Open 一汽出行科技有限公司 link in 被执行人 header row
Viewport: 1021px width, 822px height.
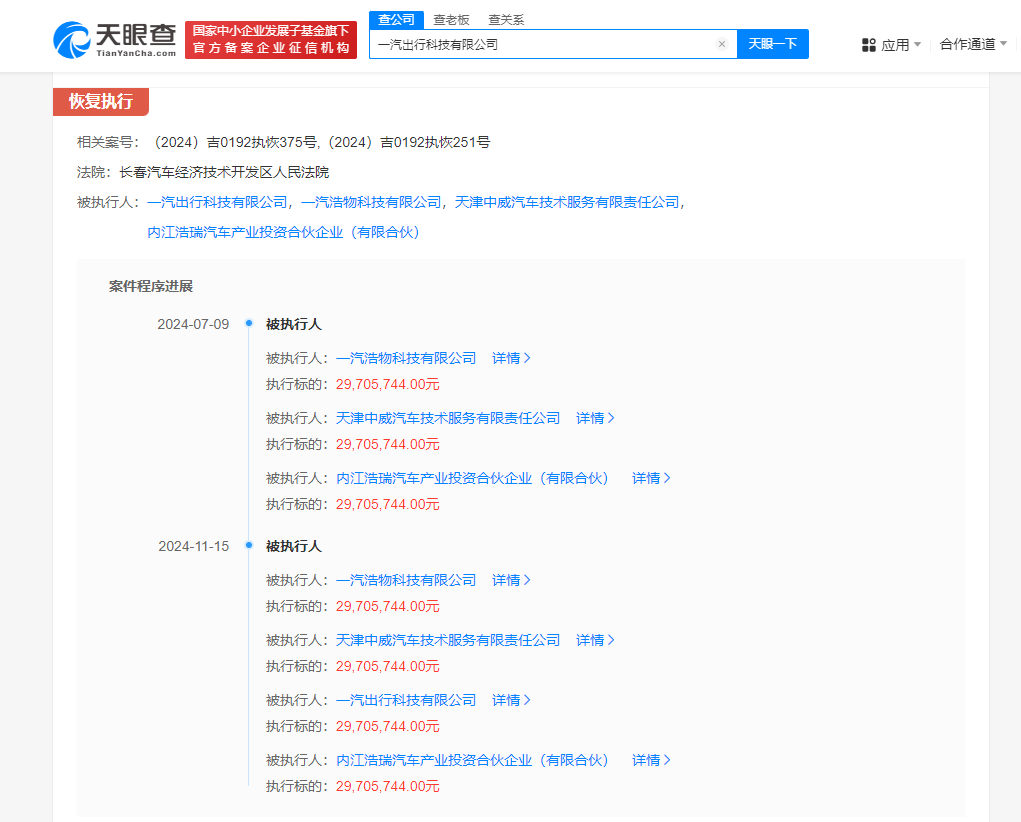(217, 203)
